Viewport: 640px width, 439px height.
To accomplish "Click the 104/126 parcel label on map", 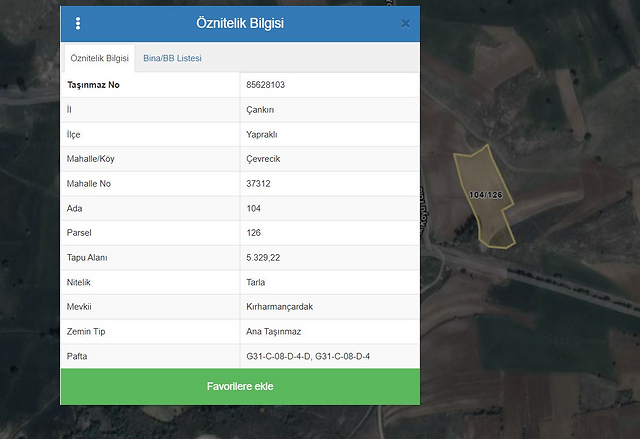I will point(485,194).
